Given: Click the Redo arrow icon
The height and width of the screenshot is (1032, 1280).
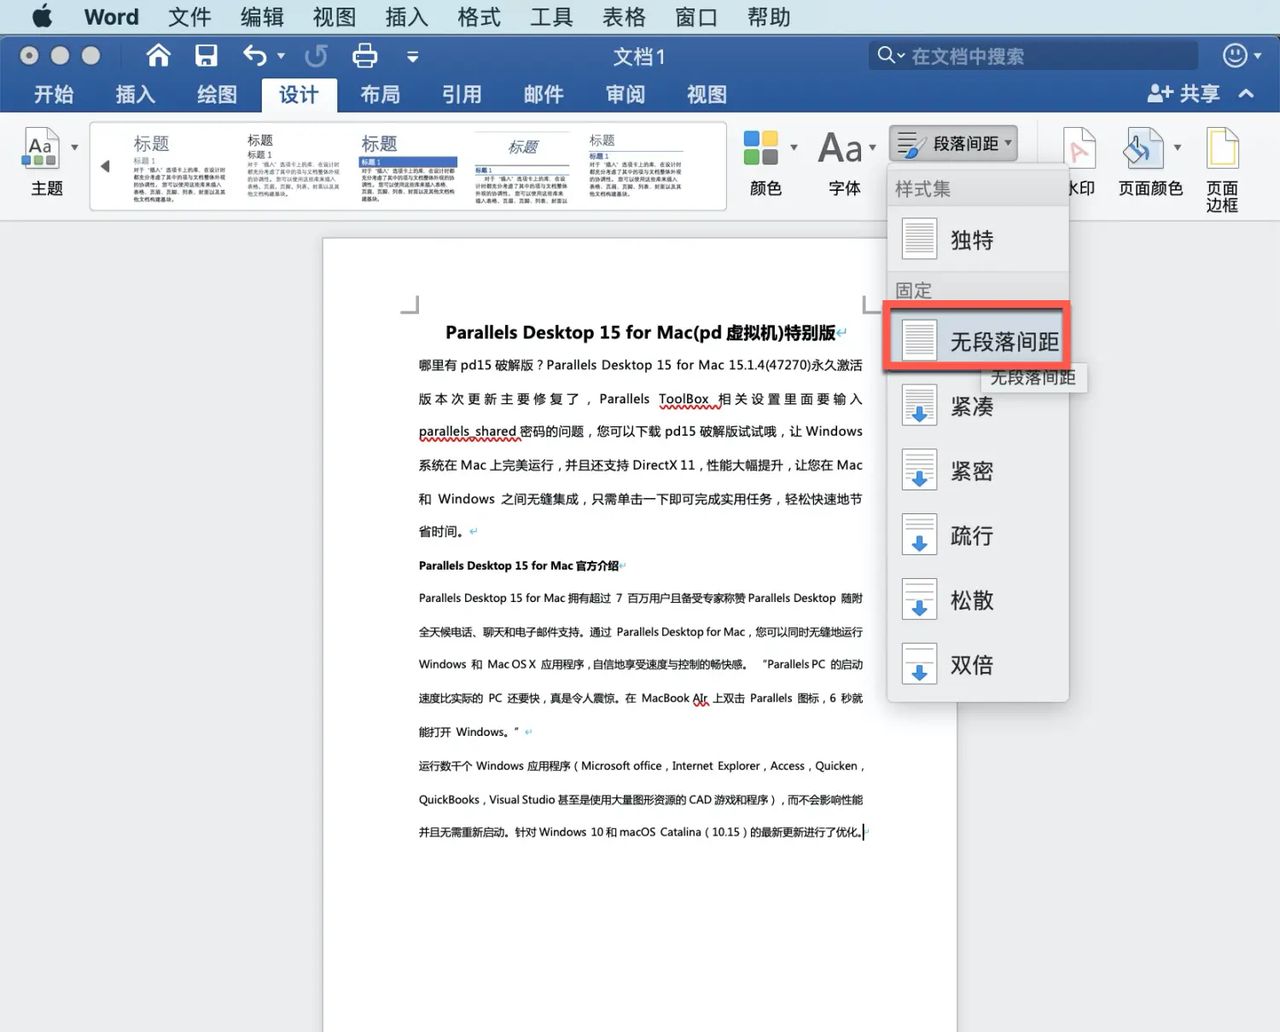Looking at the screenshot, I should coord(317,57).
